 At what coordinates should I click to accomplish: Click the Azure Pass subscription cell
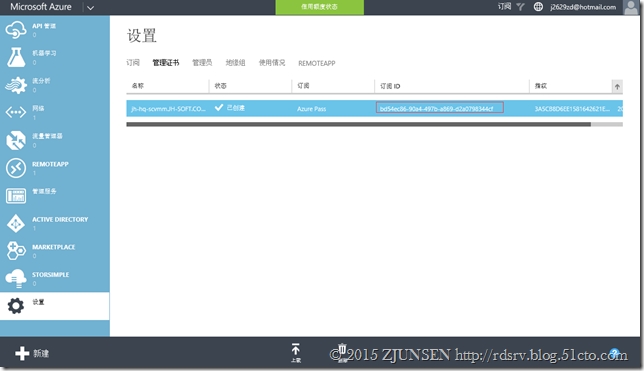[x=312, y=109]
